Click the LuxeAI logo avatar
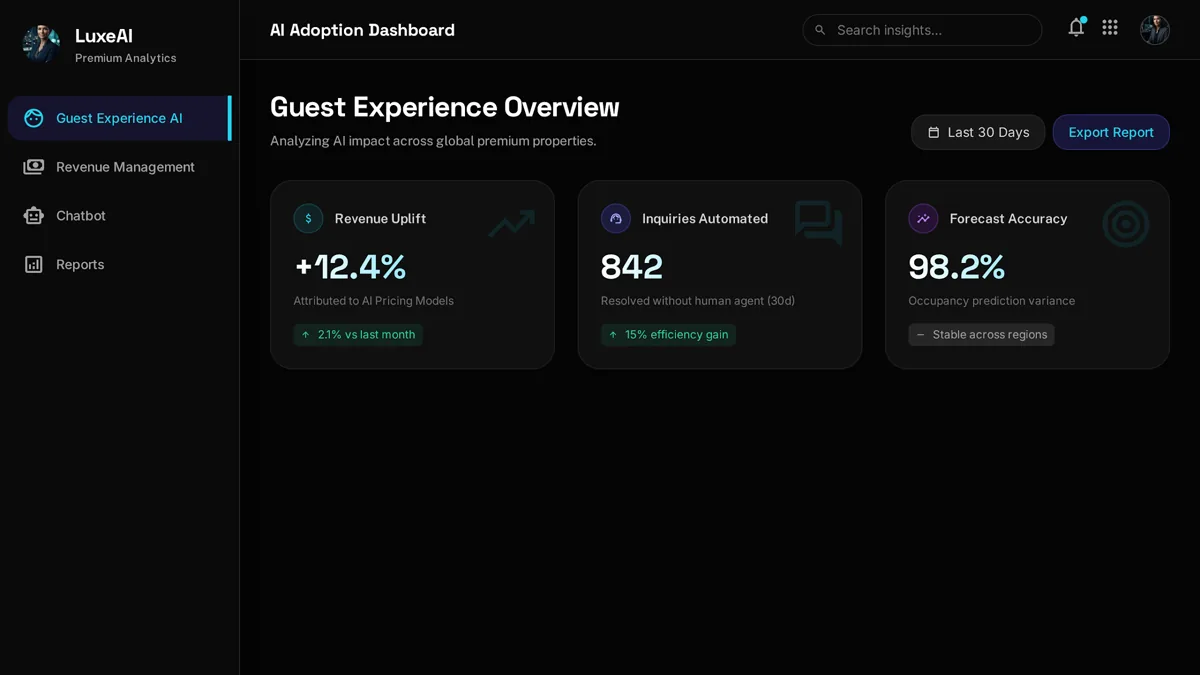 tap(42, 44)
